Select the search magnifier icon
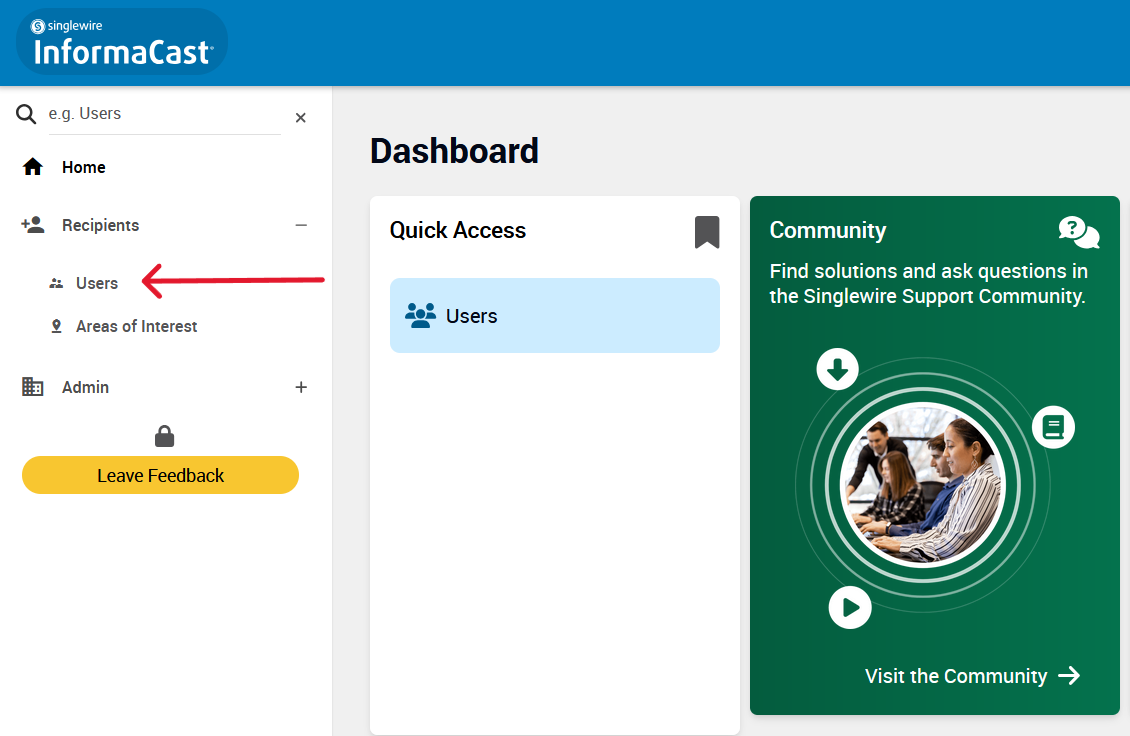This screenshot has height=736, width=1130. click(x=25, y=114)
